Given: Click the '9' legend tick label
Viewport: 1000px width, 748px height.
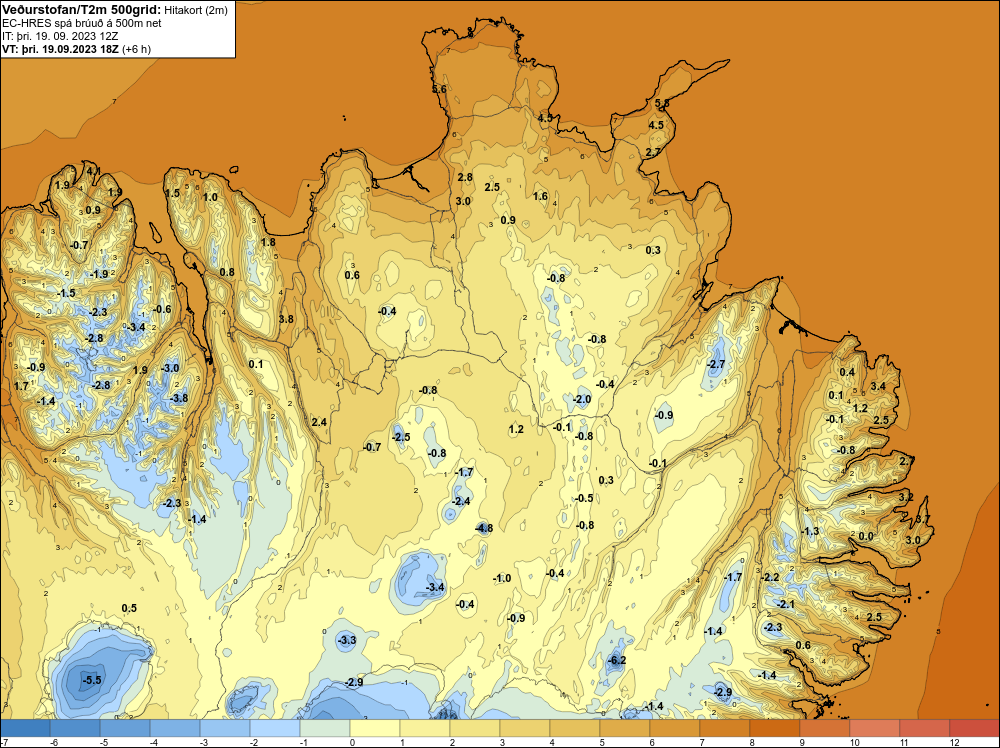Looking at the screenshot, I should click(x=802, y=742).
